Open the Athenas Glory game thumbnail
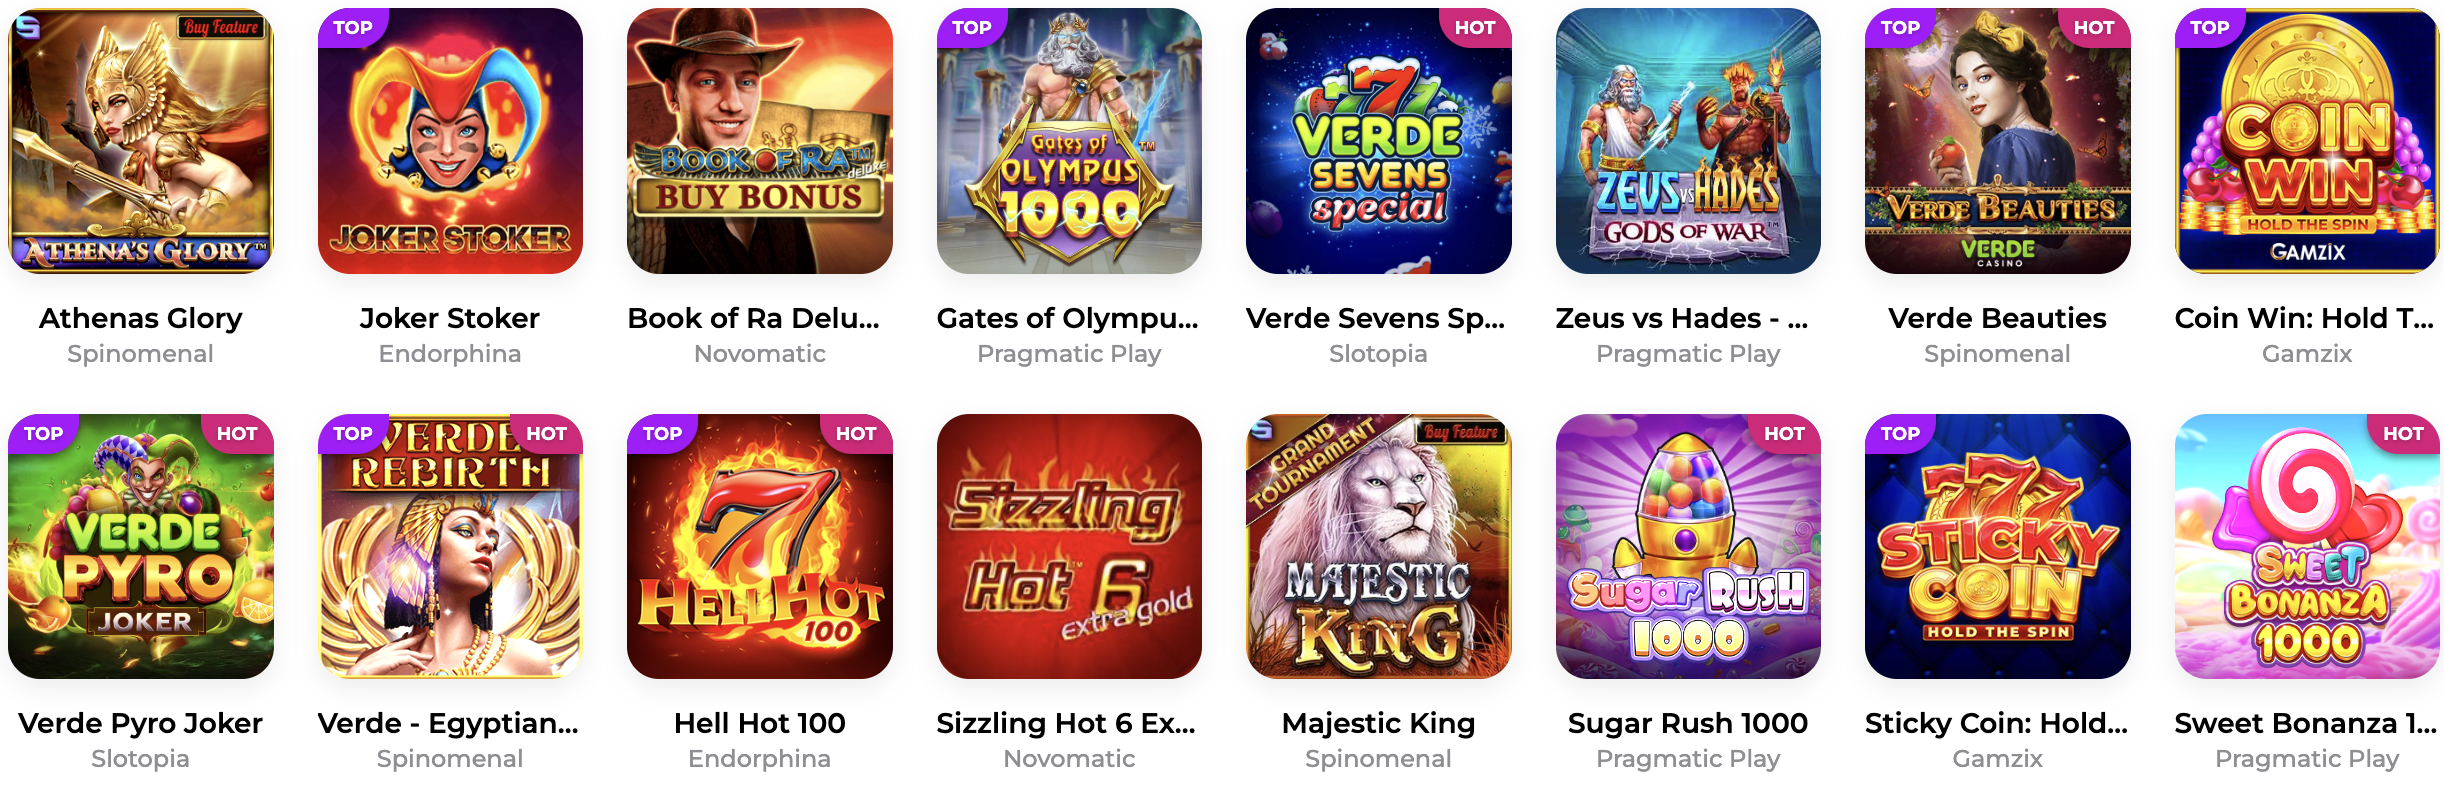This screenshot has height=787, width=2444. tap(141, 141)
